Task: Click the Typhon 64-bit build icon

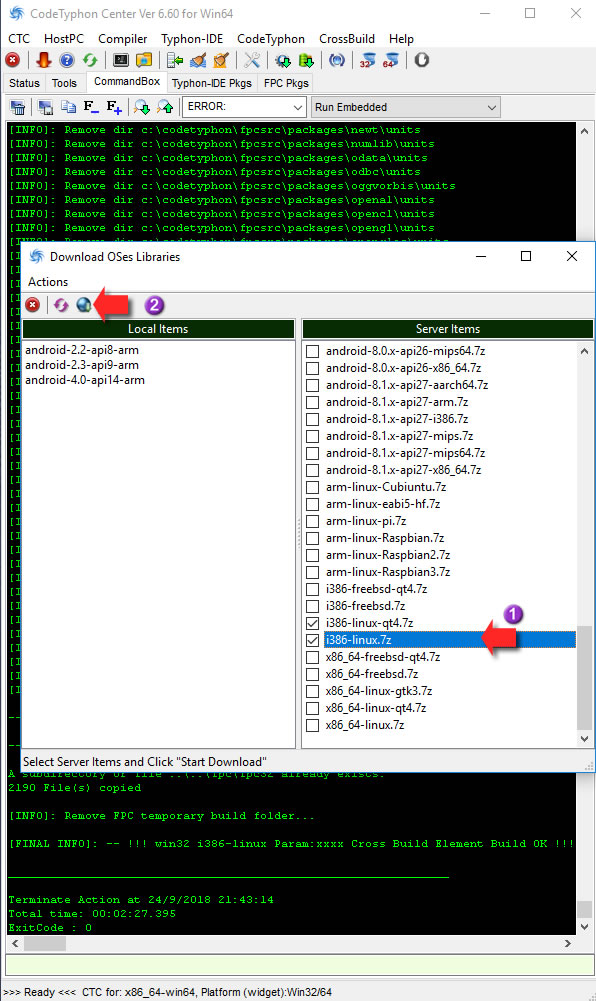Action: (x=391, y=60)
